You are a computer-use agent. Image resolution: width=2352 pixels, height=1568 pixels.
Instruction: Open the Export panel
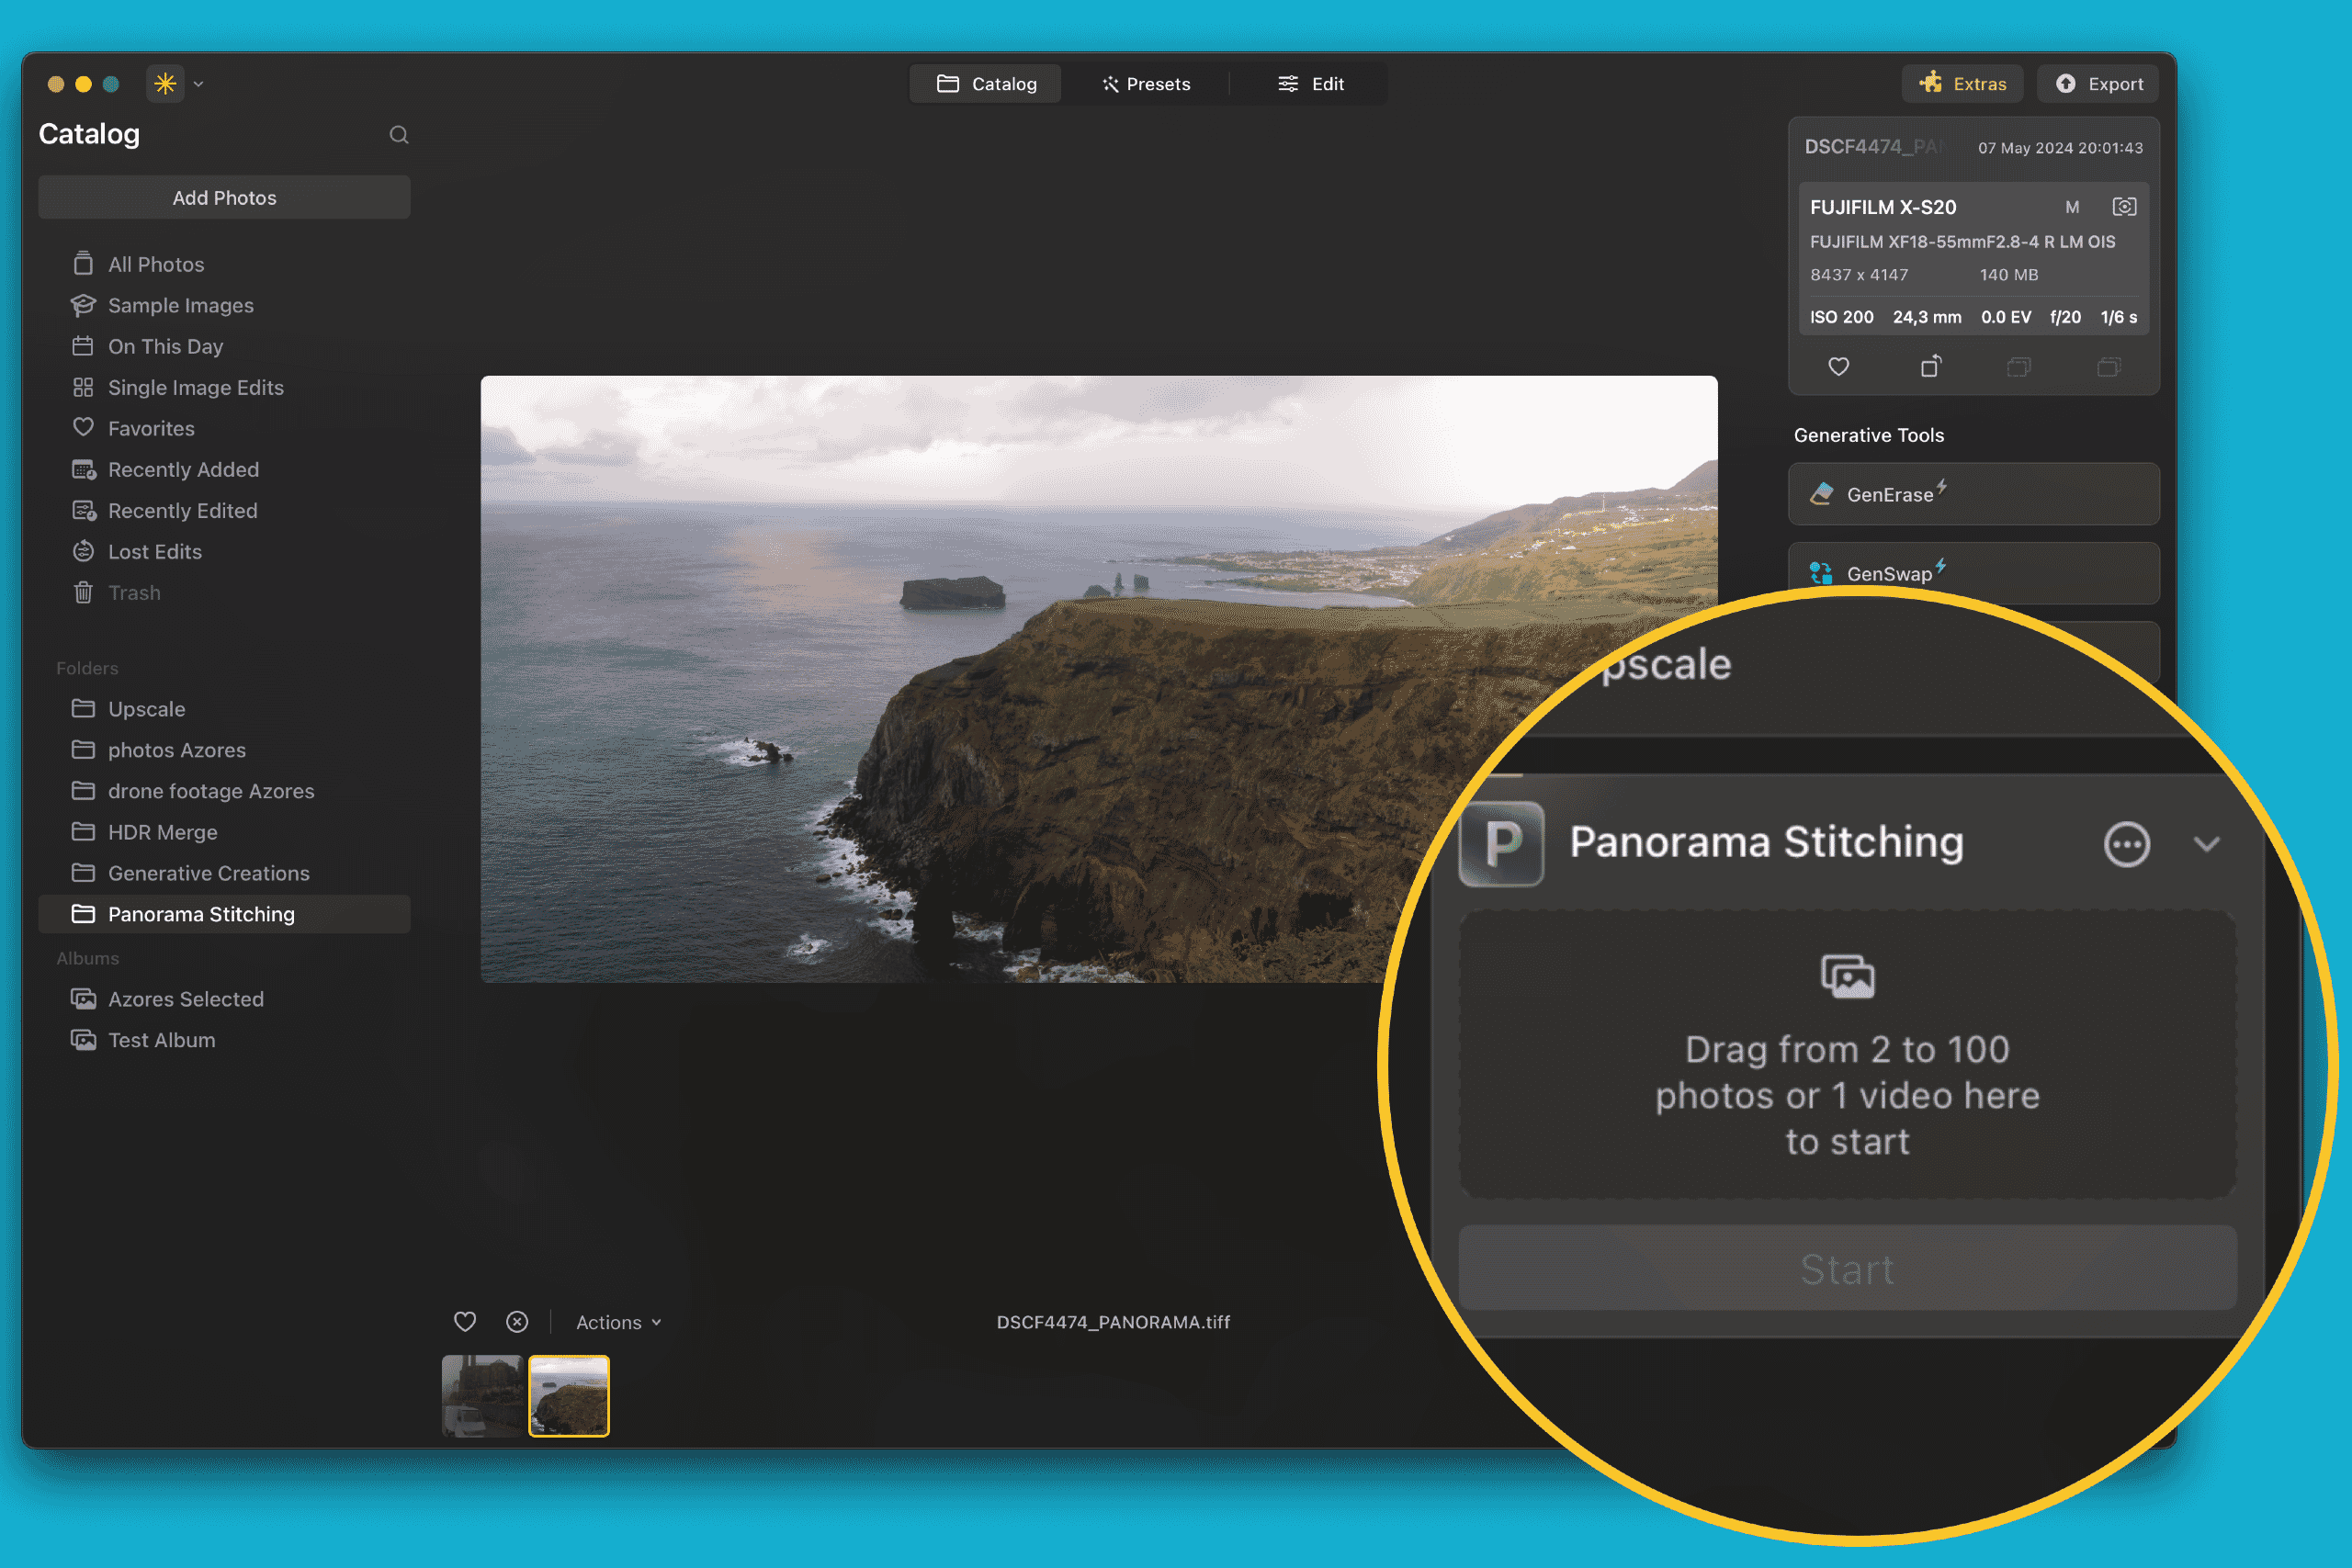(2097, 83)
